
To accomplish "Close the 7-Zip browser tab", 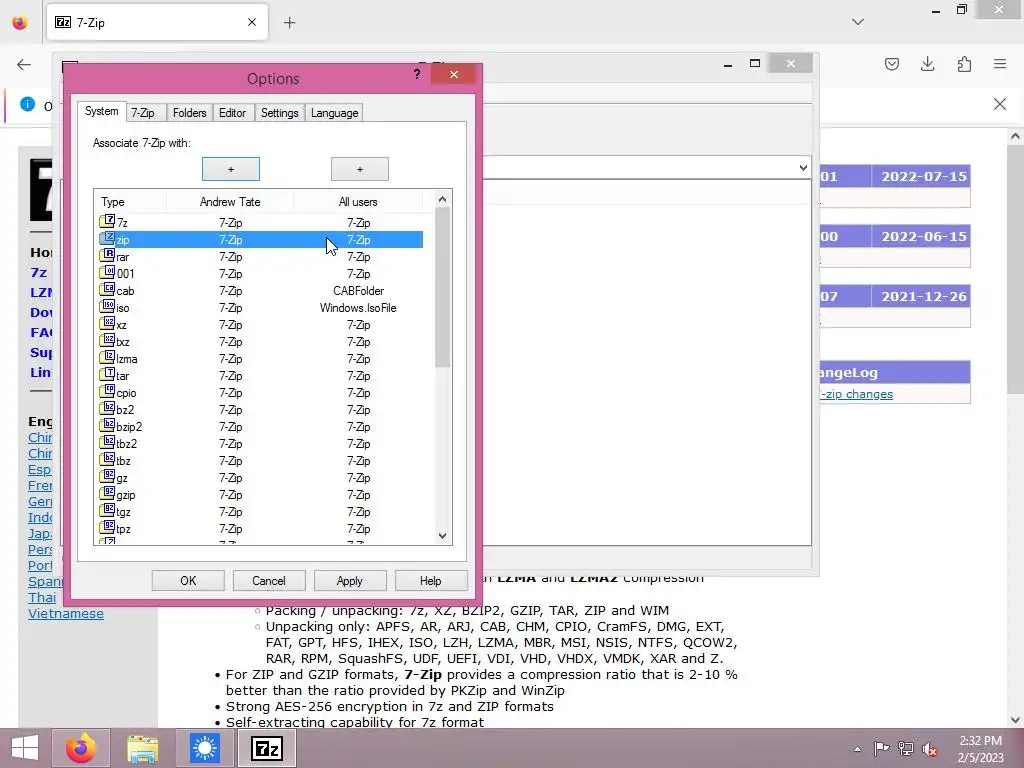I will point(251,22).
